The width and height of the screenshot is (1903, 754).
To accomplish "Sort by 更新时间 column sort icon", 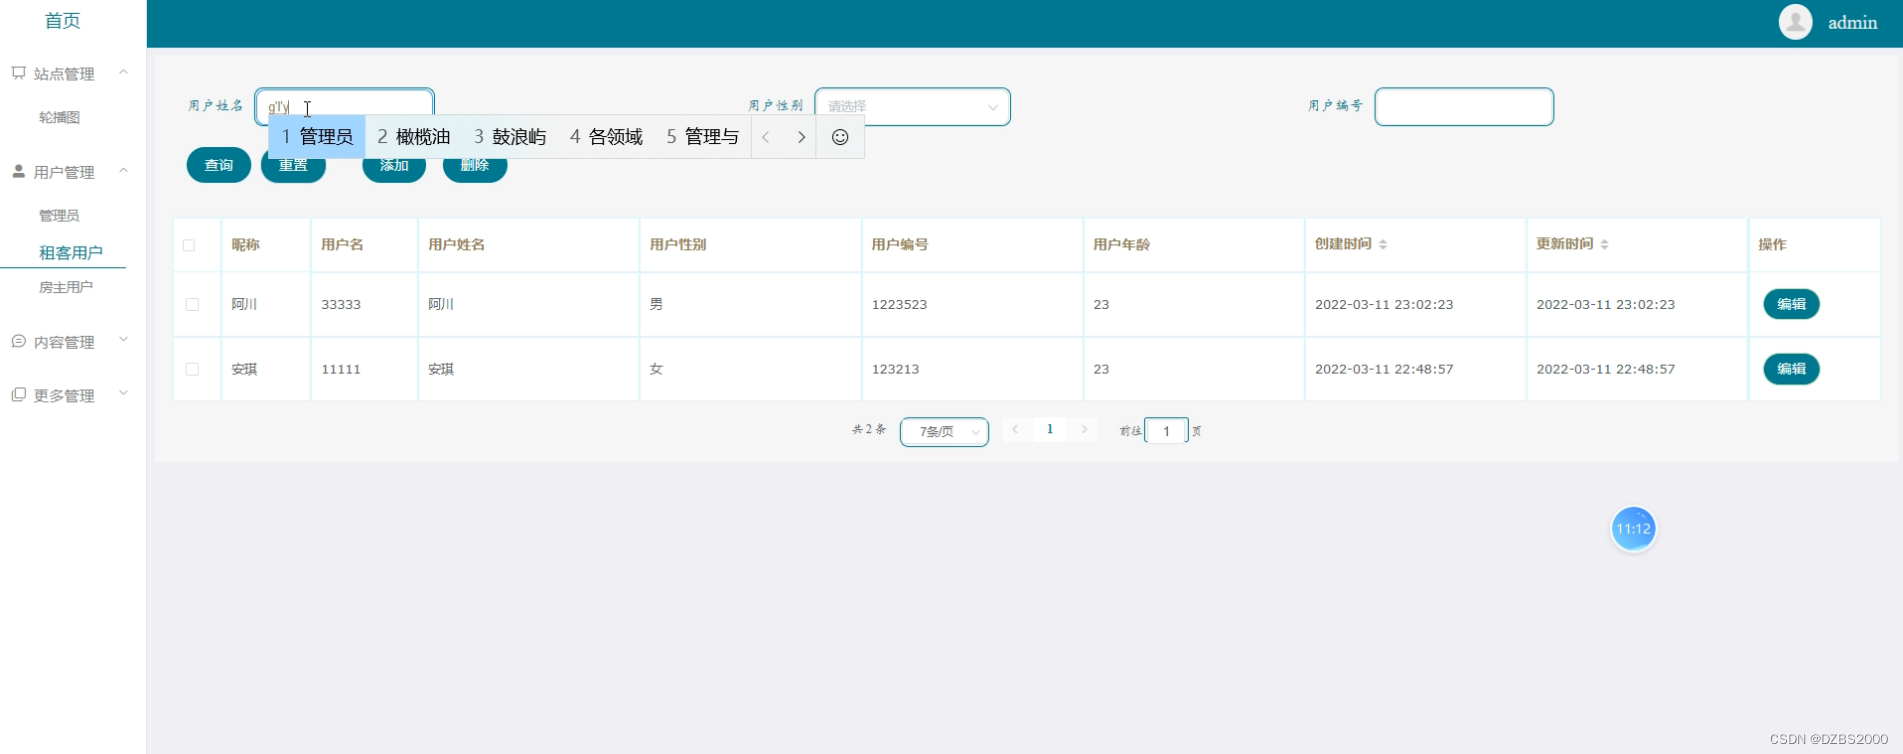I will [1604, 244].
